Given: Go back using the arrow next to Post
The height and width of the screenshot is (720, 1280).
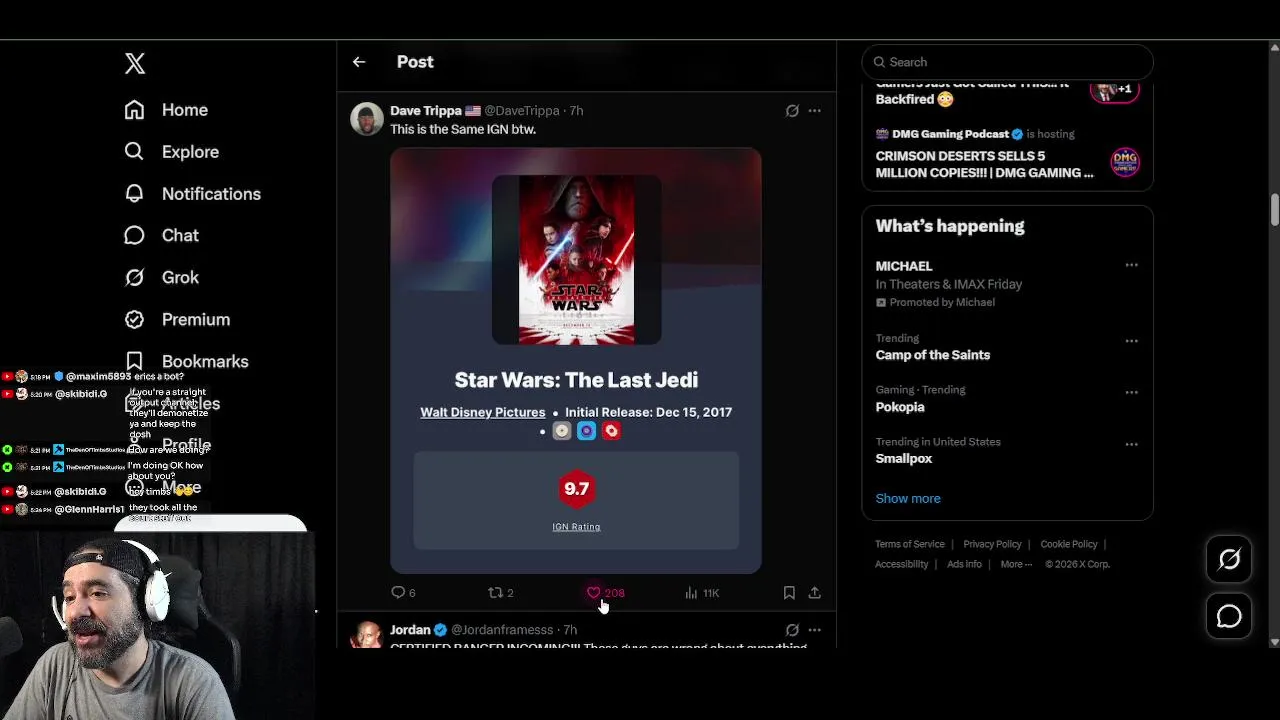Looking at the screenshot, I should point(359,62).
